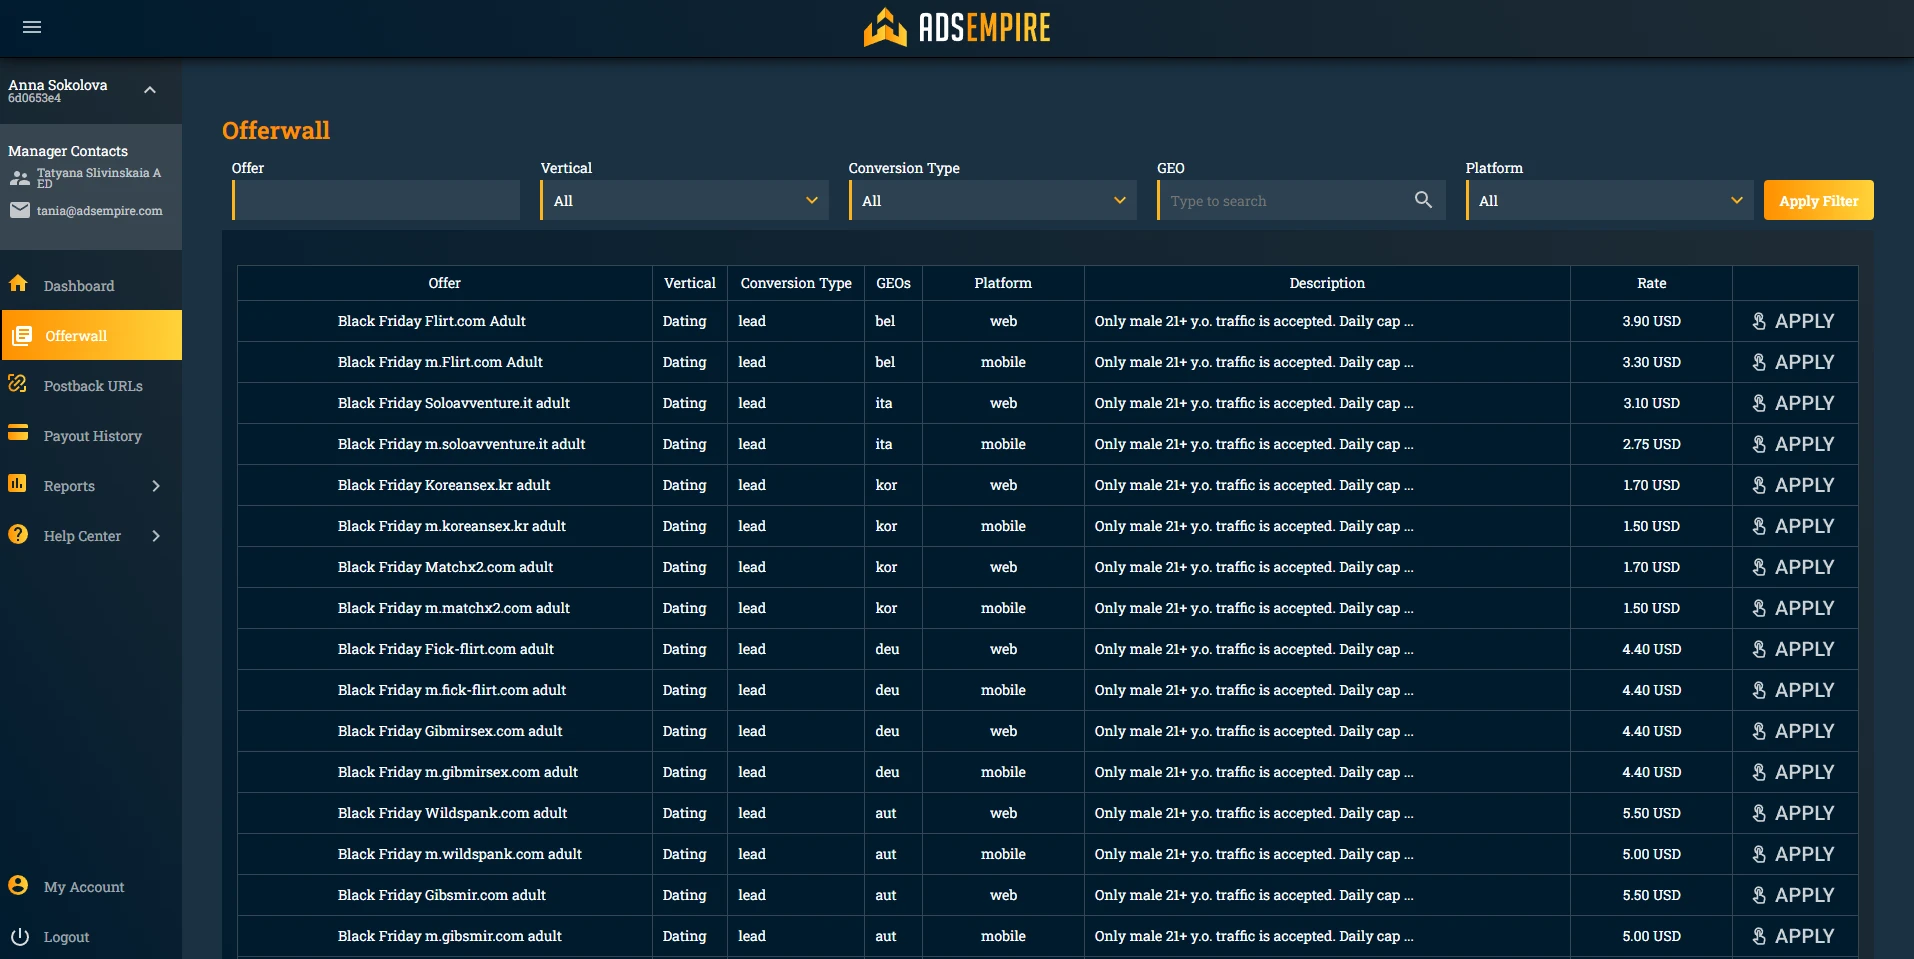The width and height of the screenshot is (1914, 959).
Task: Open the Conversion Type filter dropdown
Action: pos(992,200)
